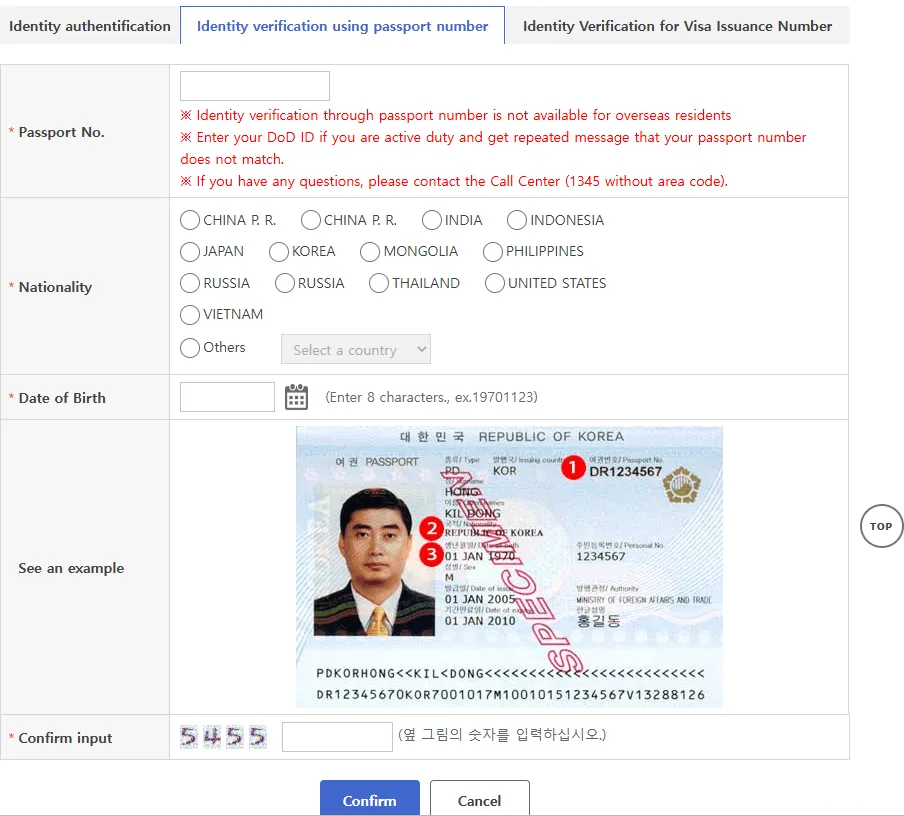Click the 'See an example' label
This screenshot has width=904, height=816.
(x=71, y=568)
